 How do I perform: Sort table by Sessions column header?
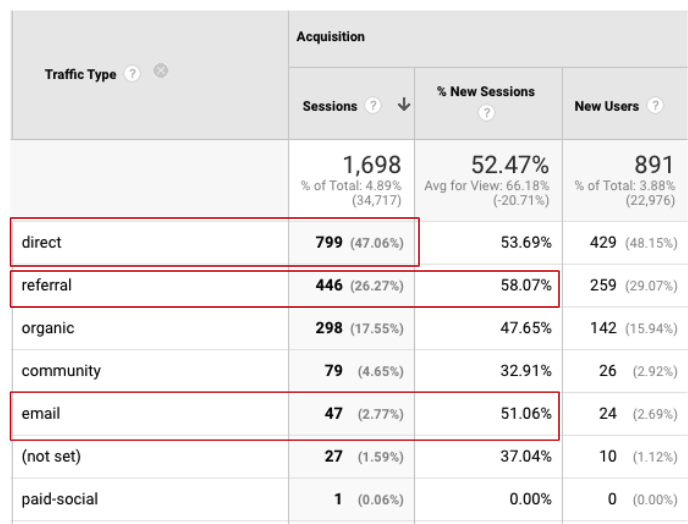330,106
